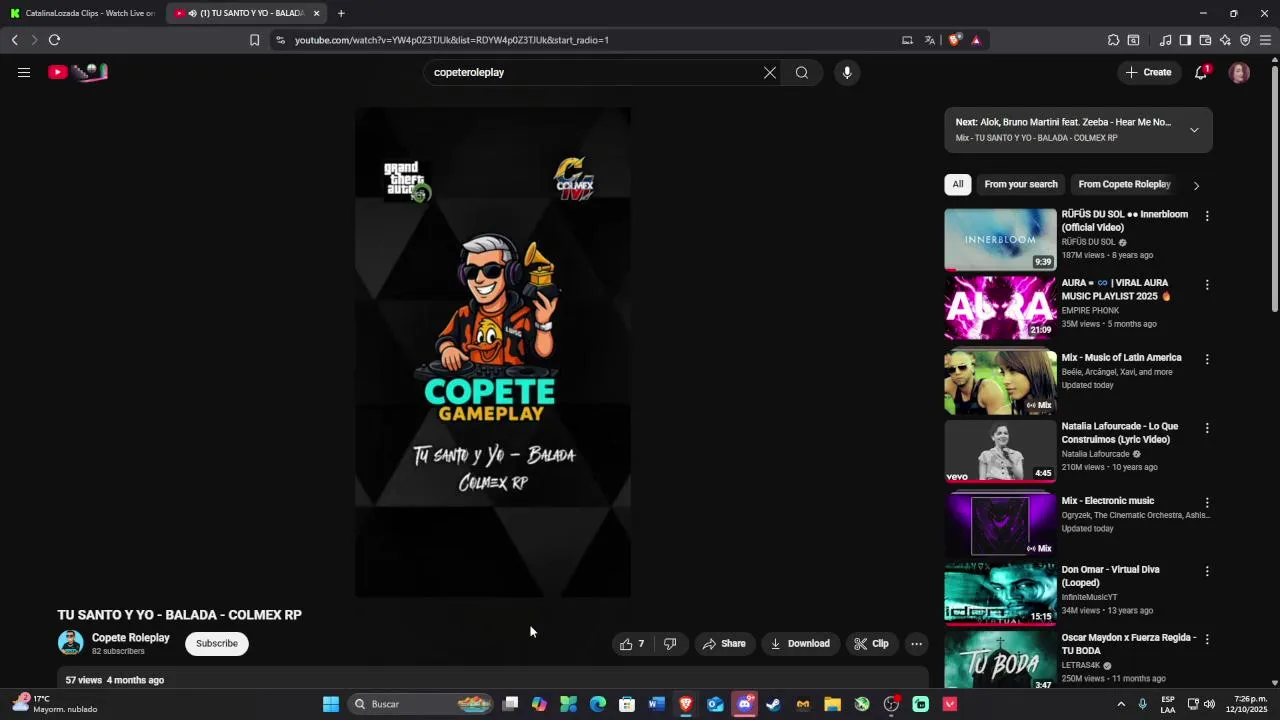Open browser extensions puzzle icon
The image size is (1280, 720).
[x=1113, y=40]
